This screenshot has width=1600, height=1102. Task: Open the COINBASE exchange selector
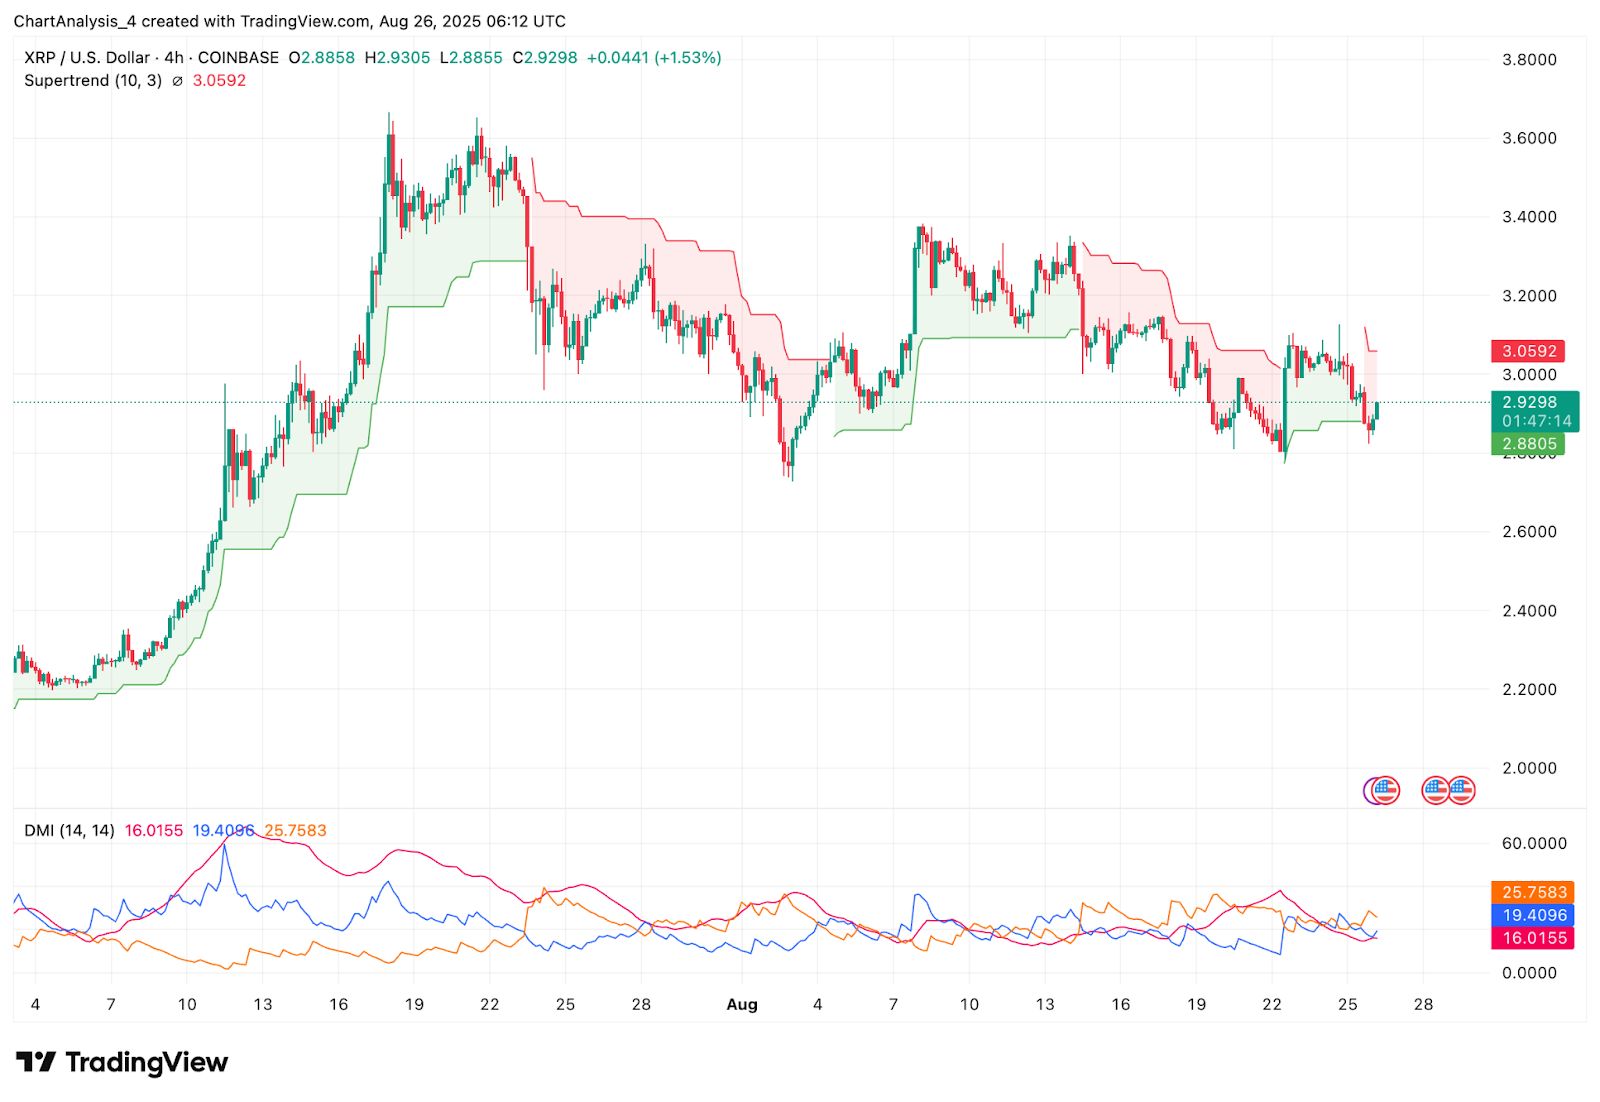pyautogui.click(x=237, y=58)
